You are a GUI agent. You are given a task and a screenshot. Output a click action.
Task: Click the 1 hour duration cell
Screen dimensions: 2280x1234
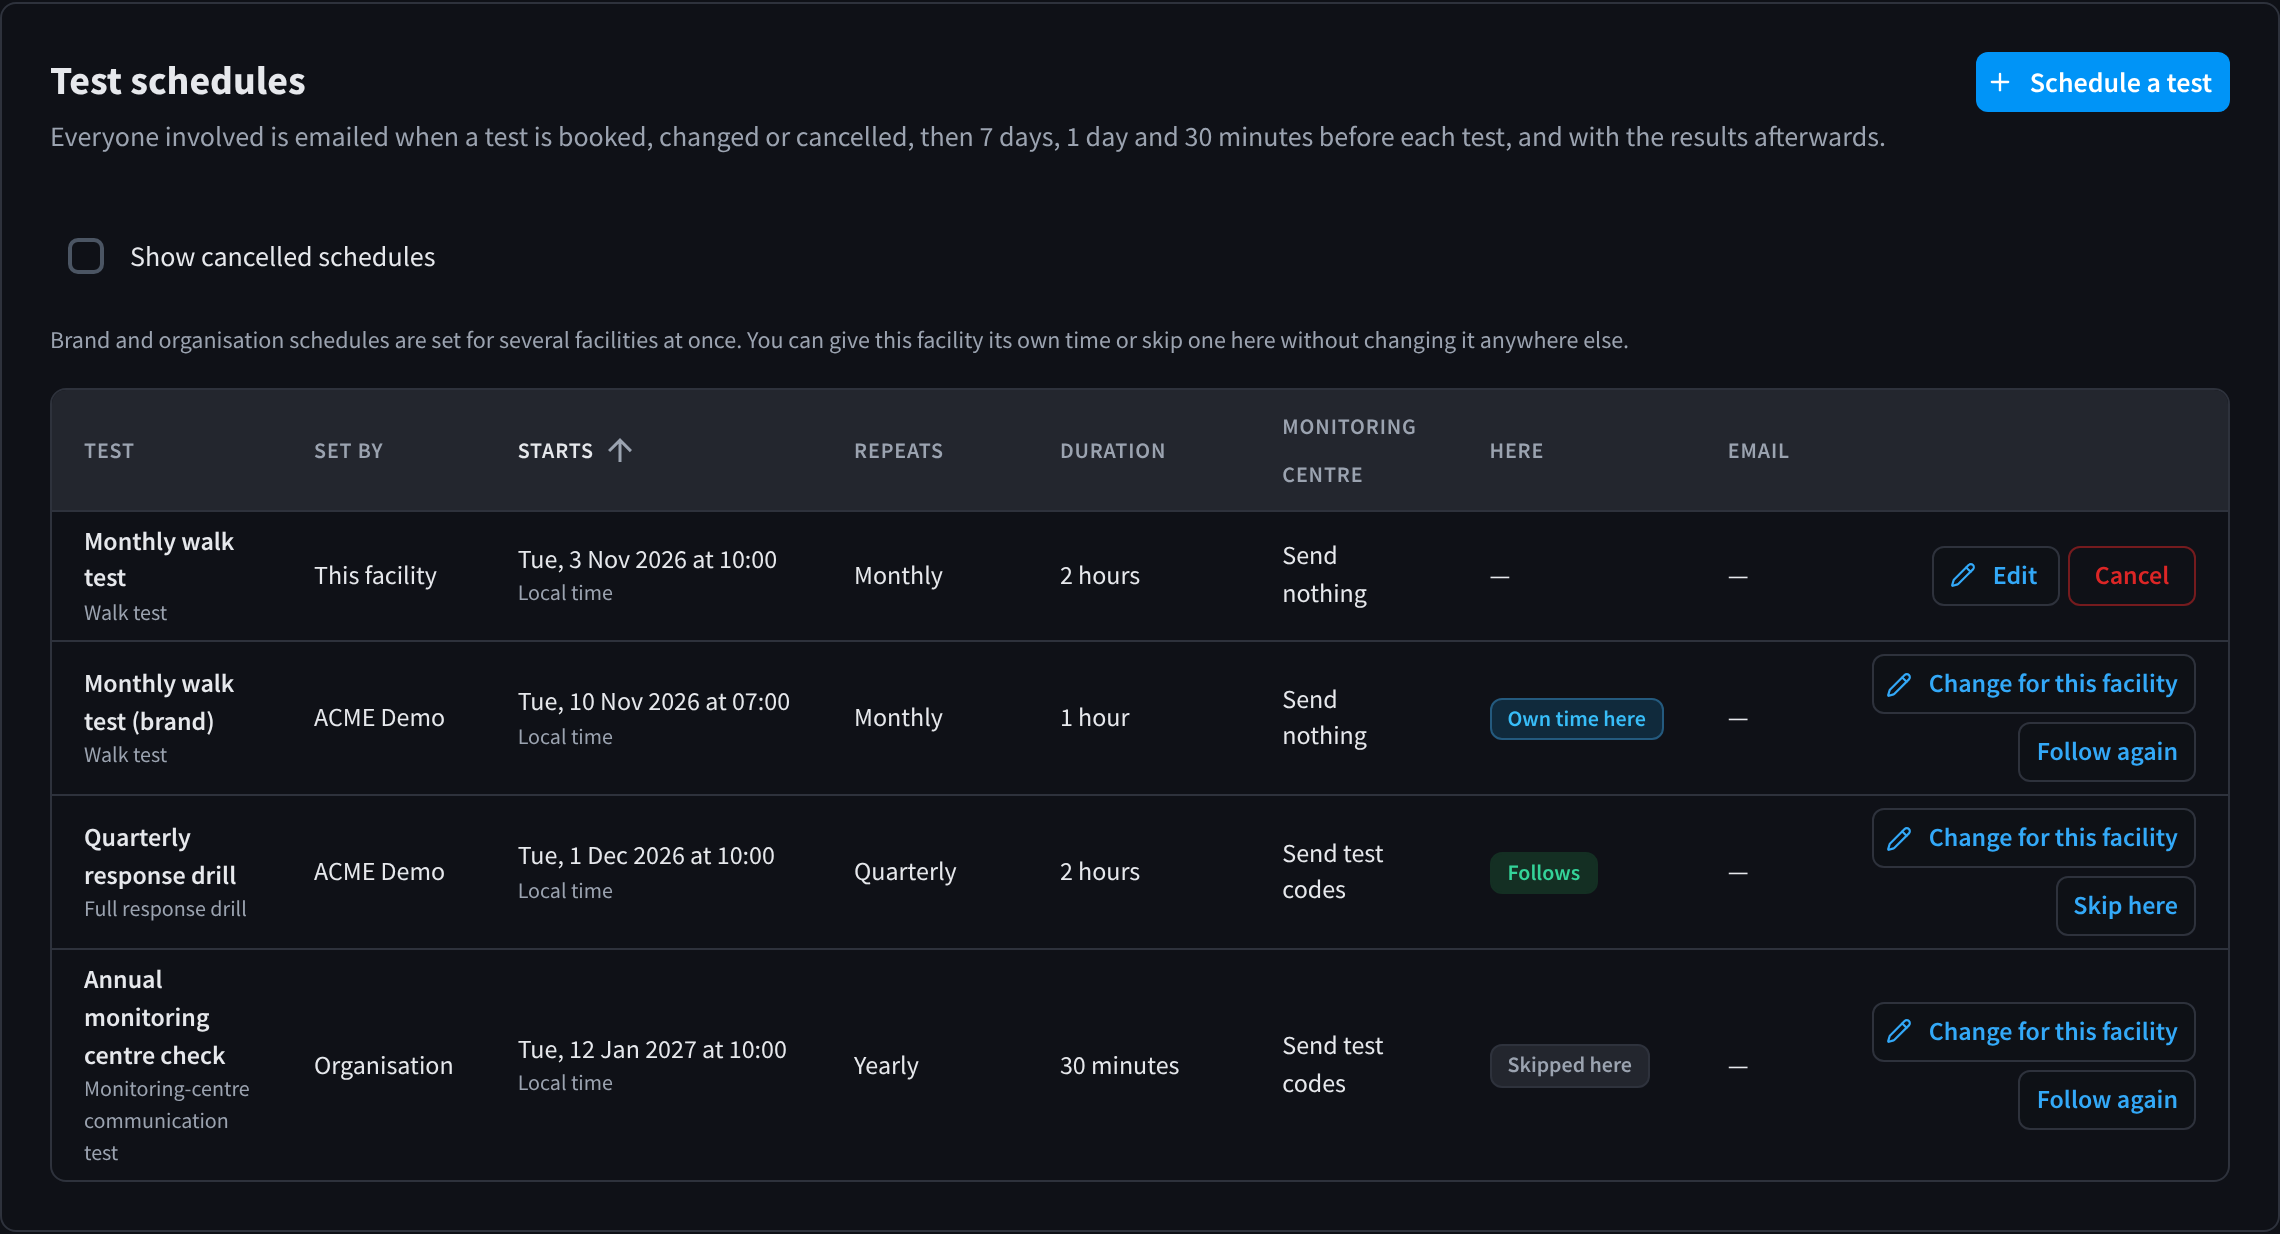1094,718
